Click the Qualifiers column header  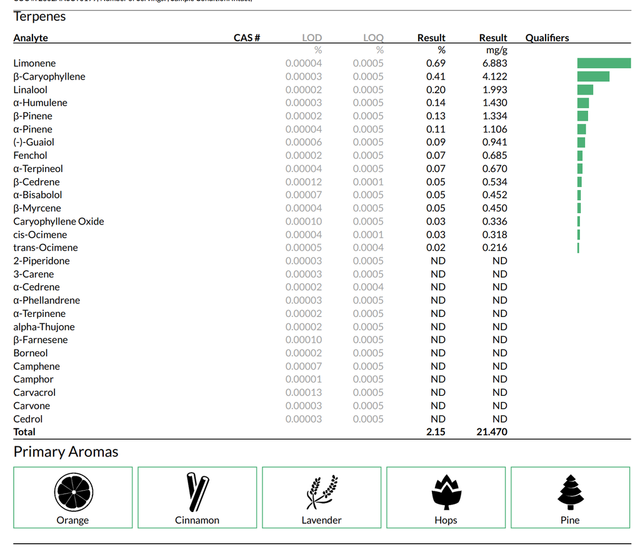pyautogui.click(x=547, y=38)
